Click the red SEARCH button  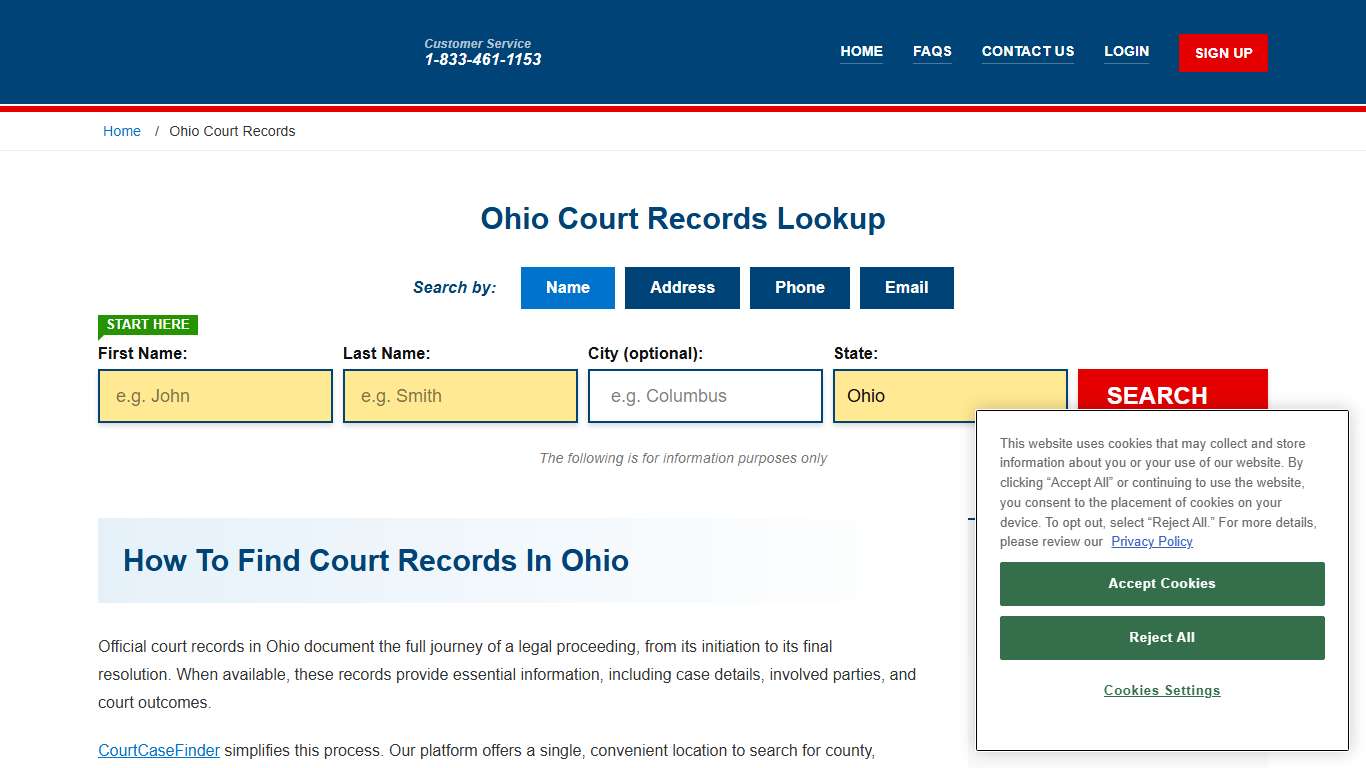(1156, 395)
